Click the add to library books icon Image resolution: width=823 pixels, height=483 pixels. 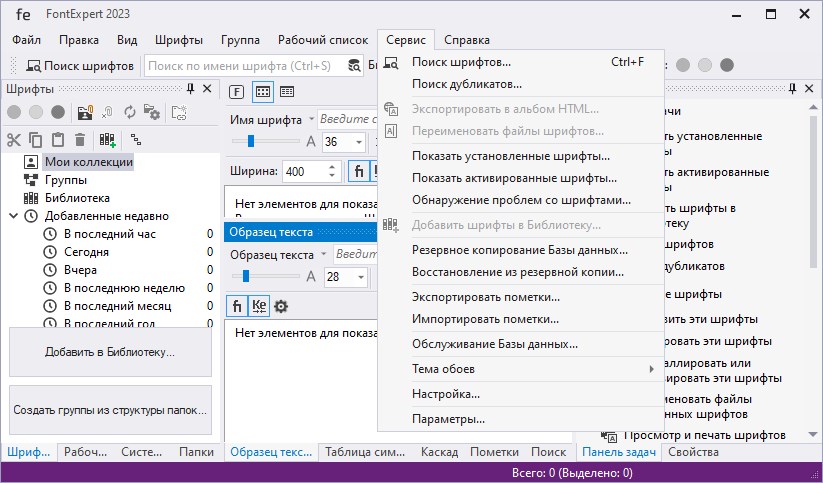[x=107, y=140]
